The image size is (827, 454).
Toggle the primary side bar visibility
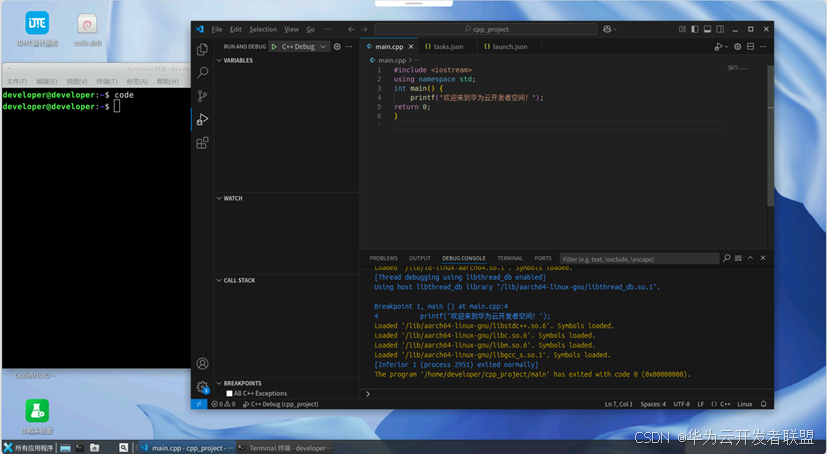coord(695,29)
